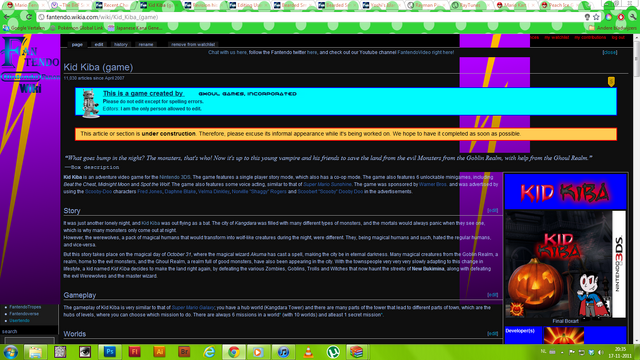Open 'my contributions' link

pos(590,38)
